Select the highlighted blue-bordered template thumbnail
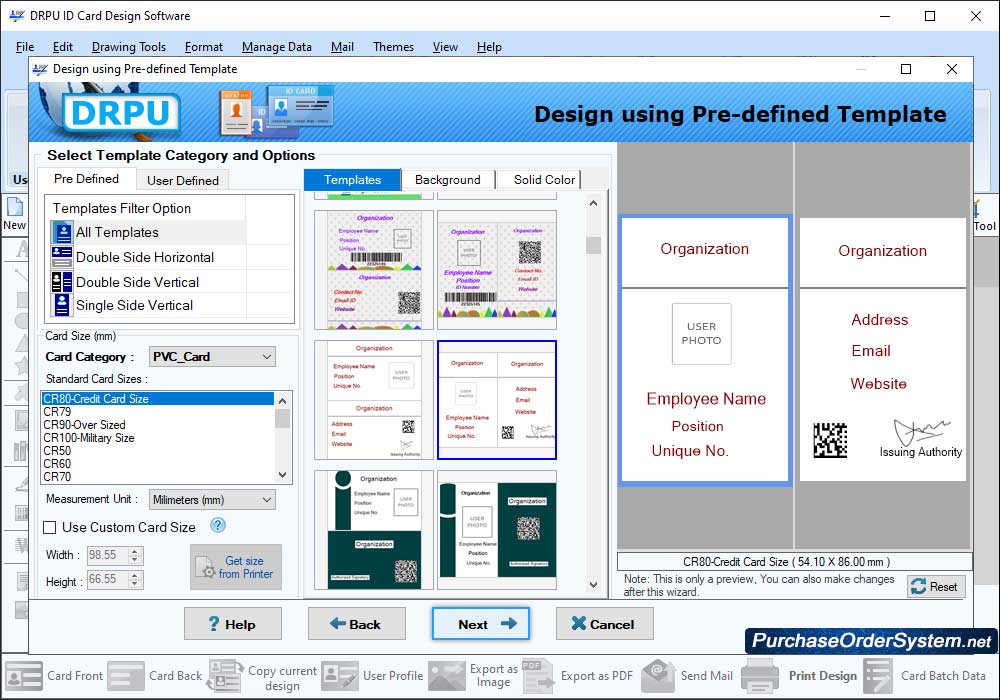 coord(497,400)
